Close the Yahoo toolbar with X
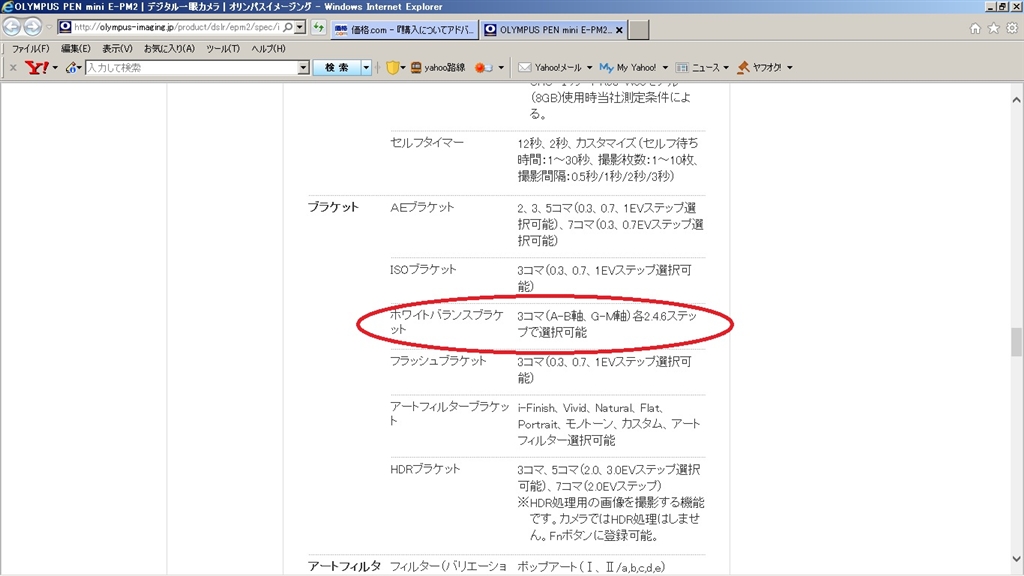This screenshot has width=1024, height=576. [x=12, y=67]
